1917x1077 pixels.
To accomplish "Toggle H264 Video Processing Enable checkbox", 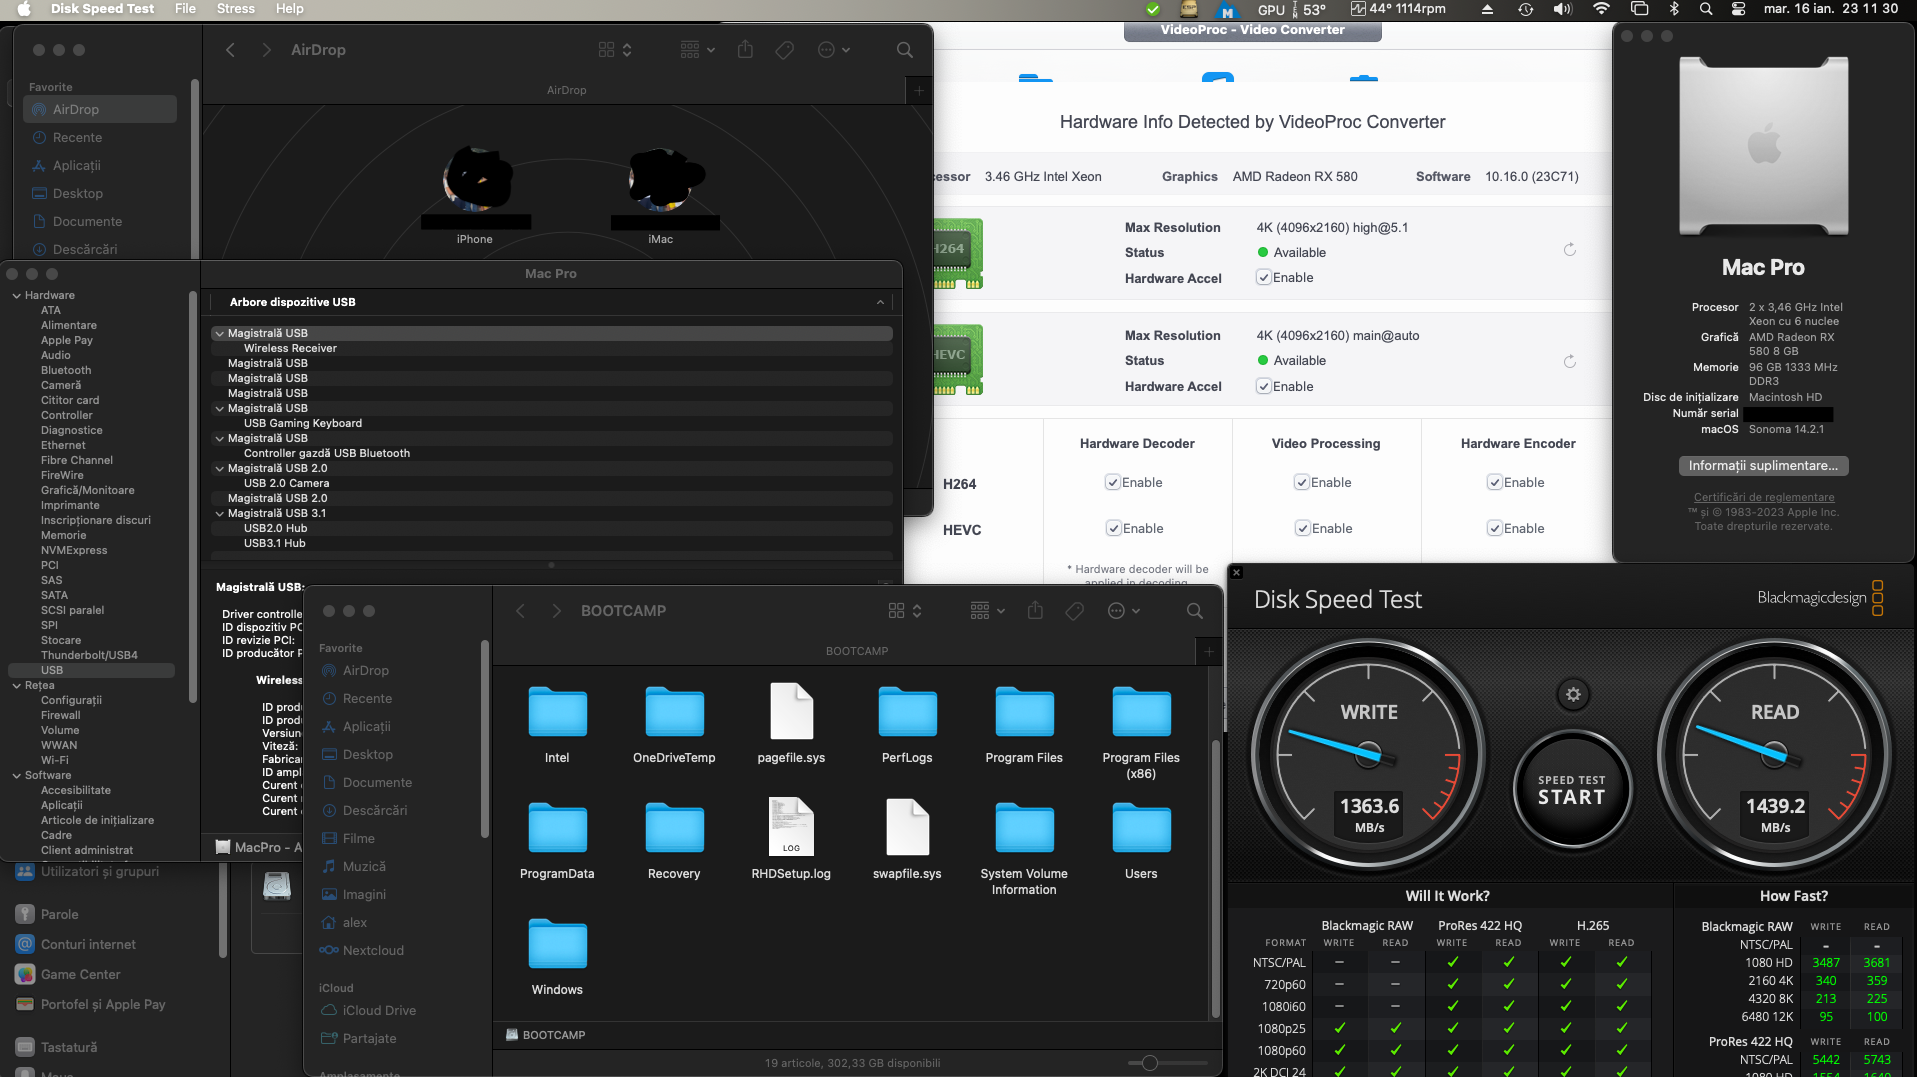I will tap(1301, 482).
